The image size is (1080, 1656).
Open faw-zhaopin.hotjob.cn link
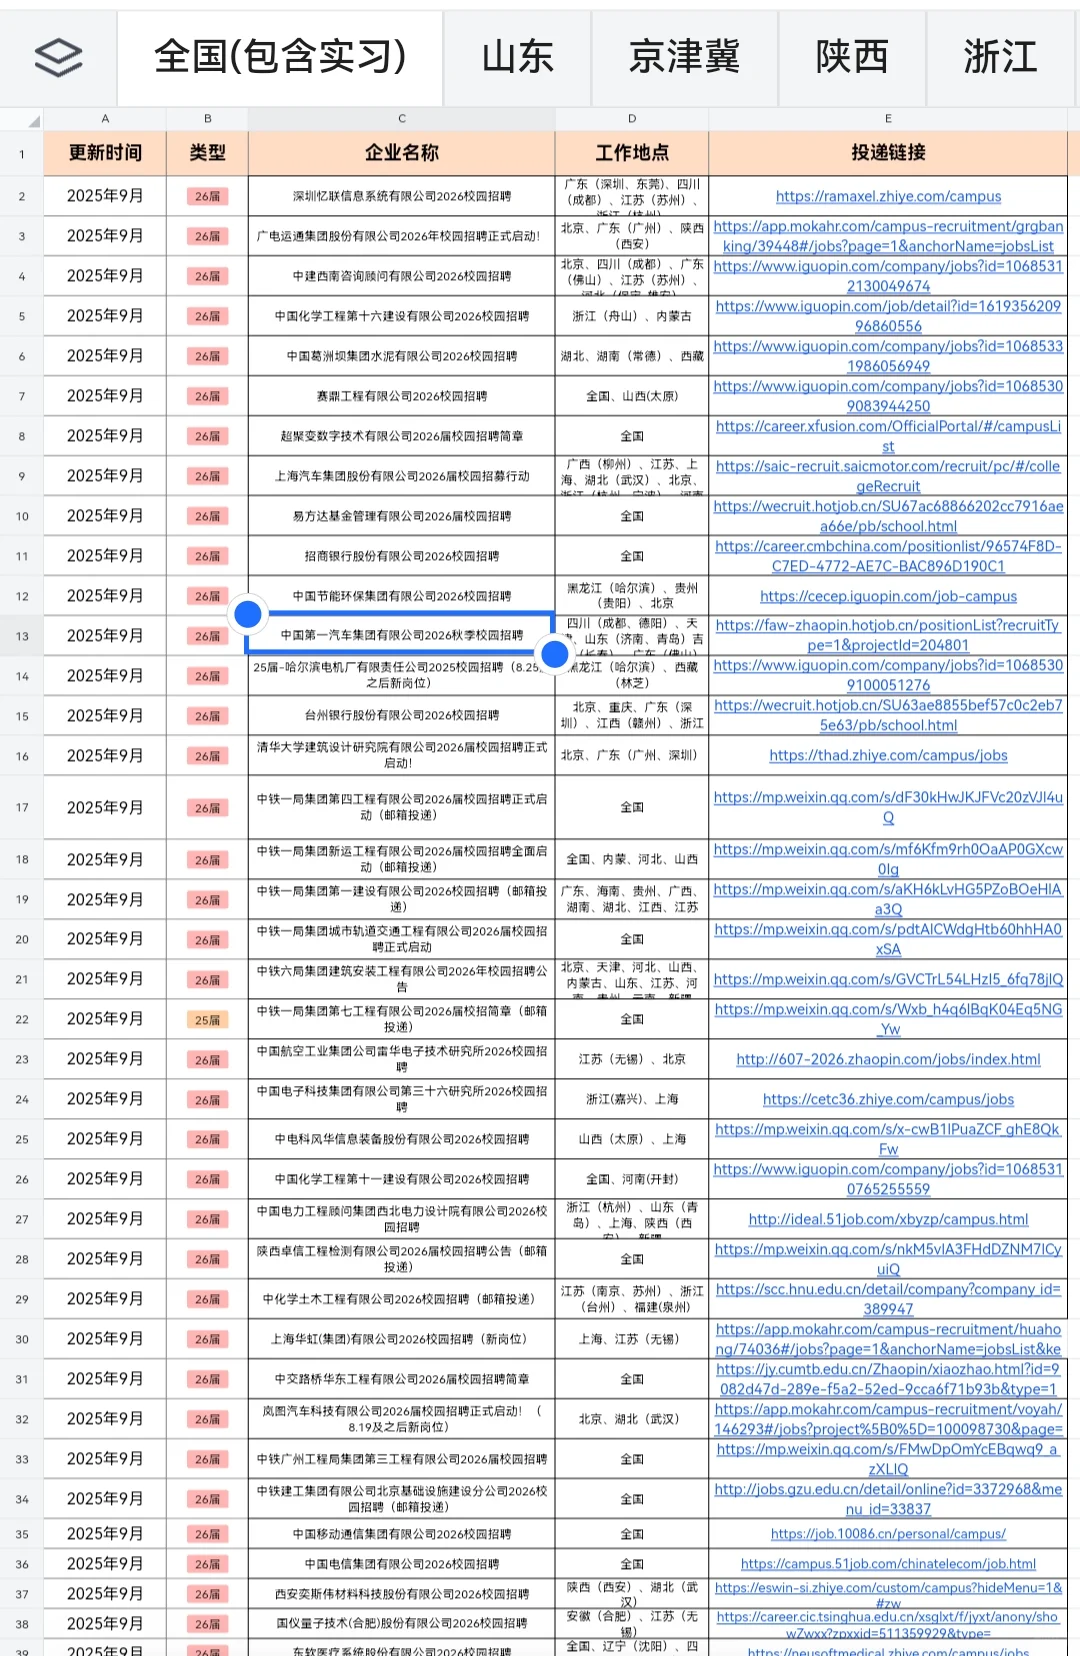coord(888,635)
